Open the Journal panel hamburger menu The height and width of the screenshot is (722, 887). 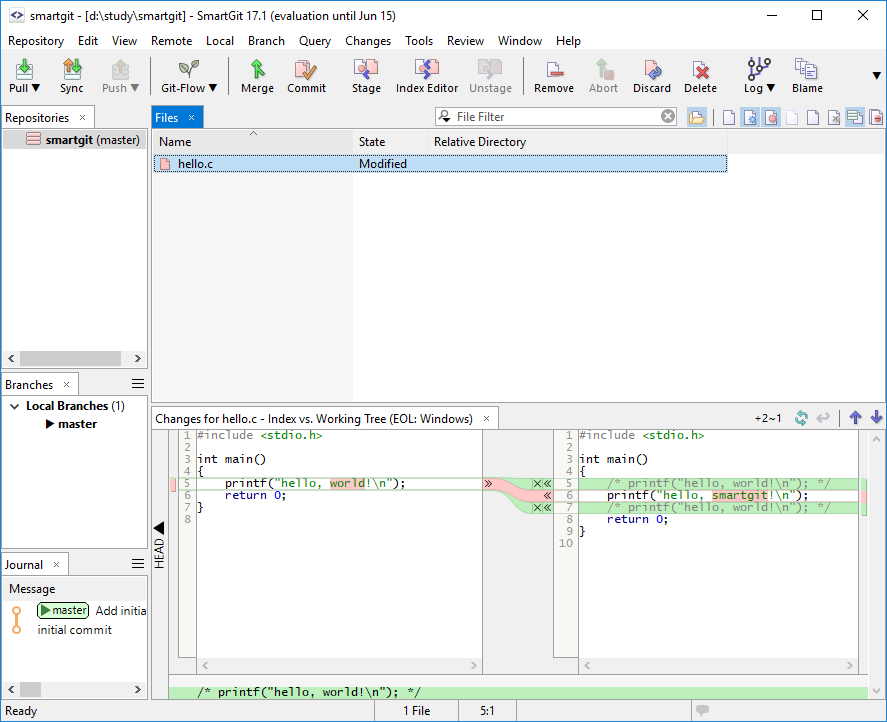[x=137, y=564]
